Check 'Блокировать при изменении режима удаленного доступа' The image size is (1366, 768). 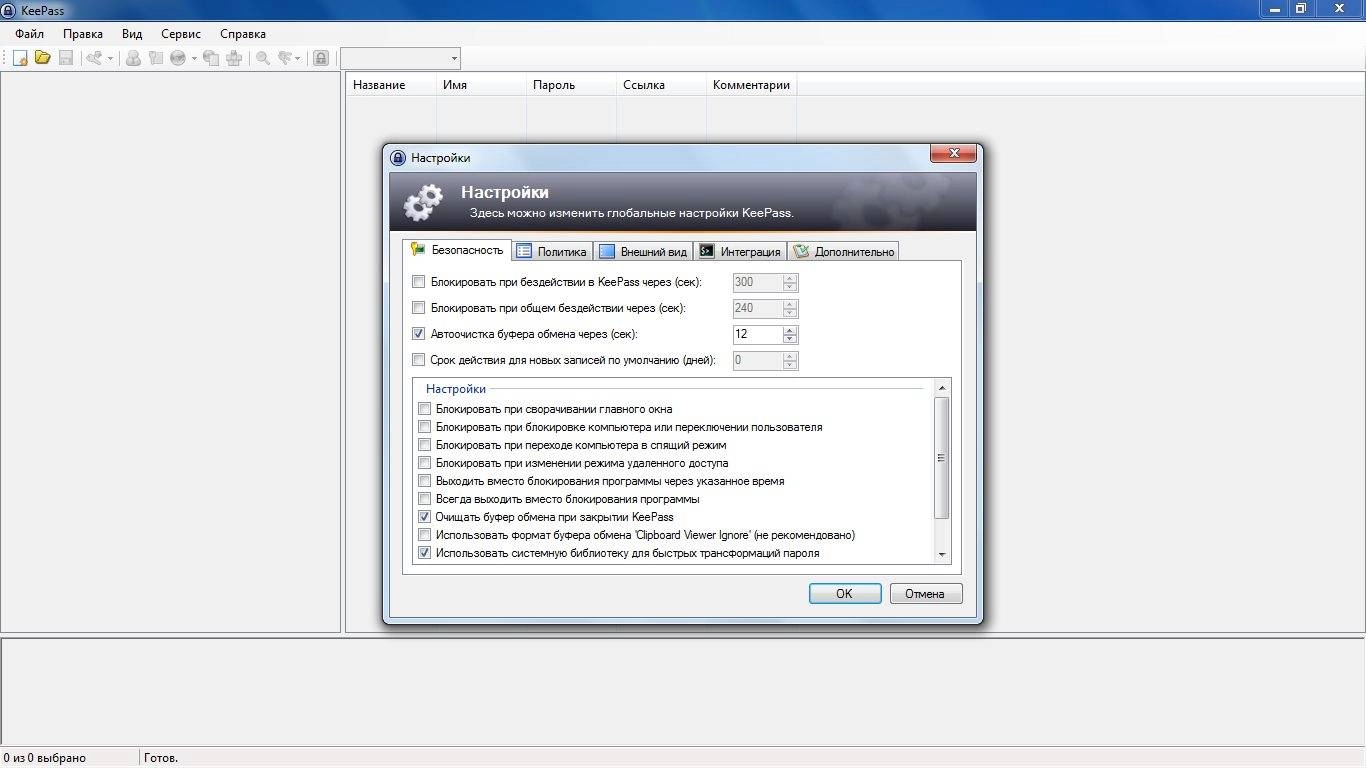click(425, 463)
